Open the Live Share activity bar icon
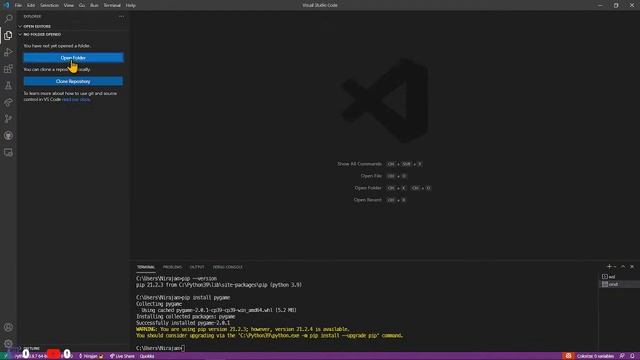Screen dimensions: 640x360 click(x=8, y=102)
